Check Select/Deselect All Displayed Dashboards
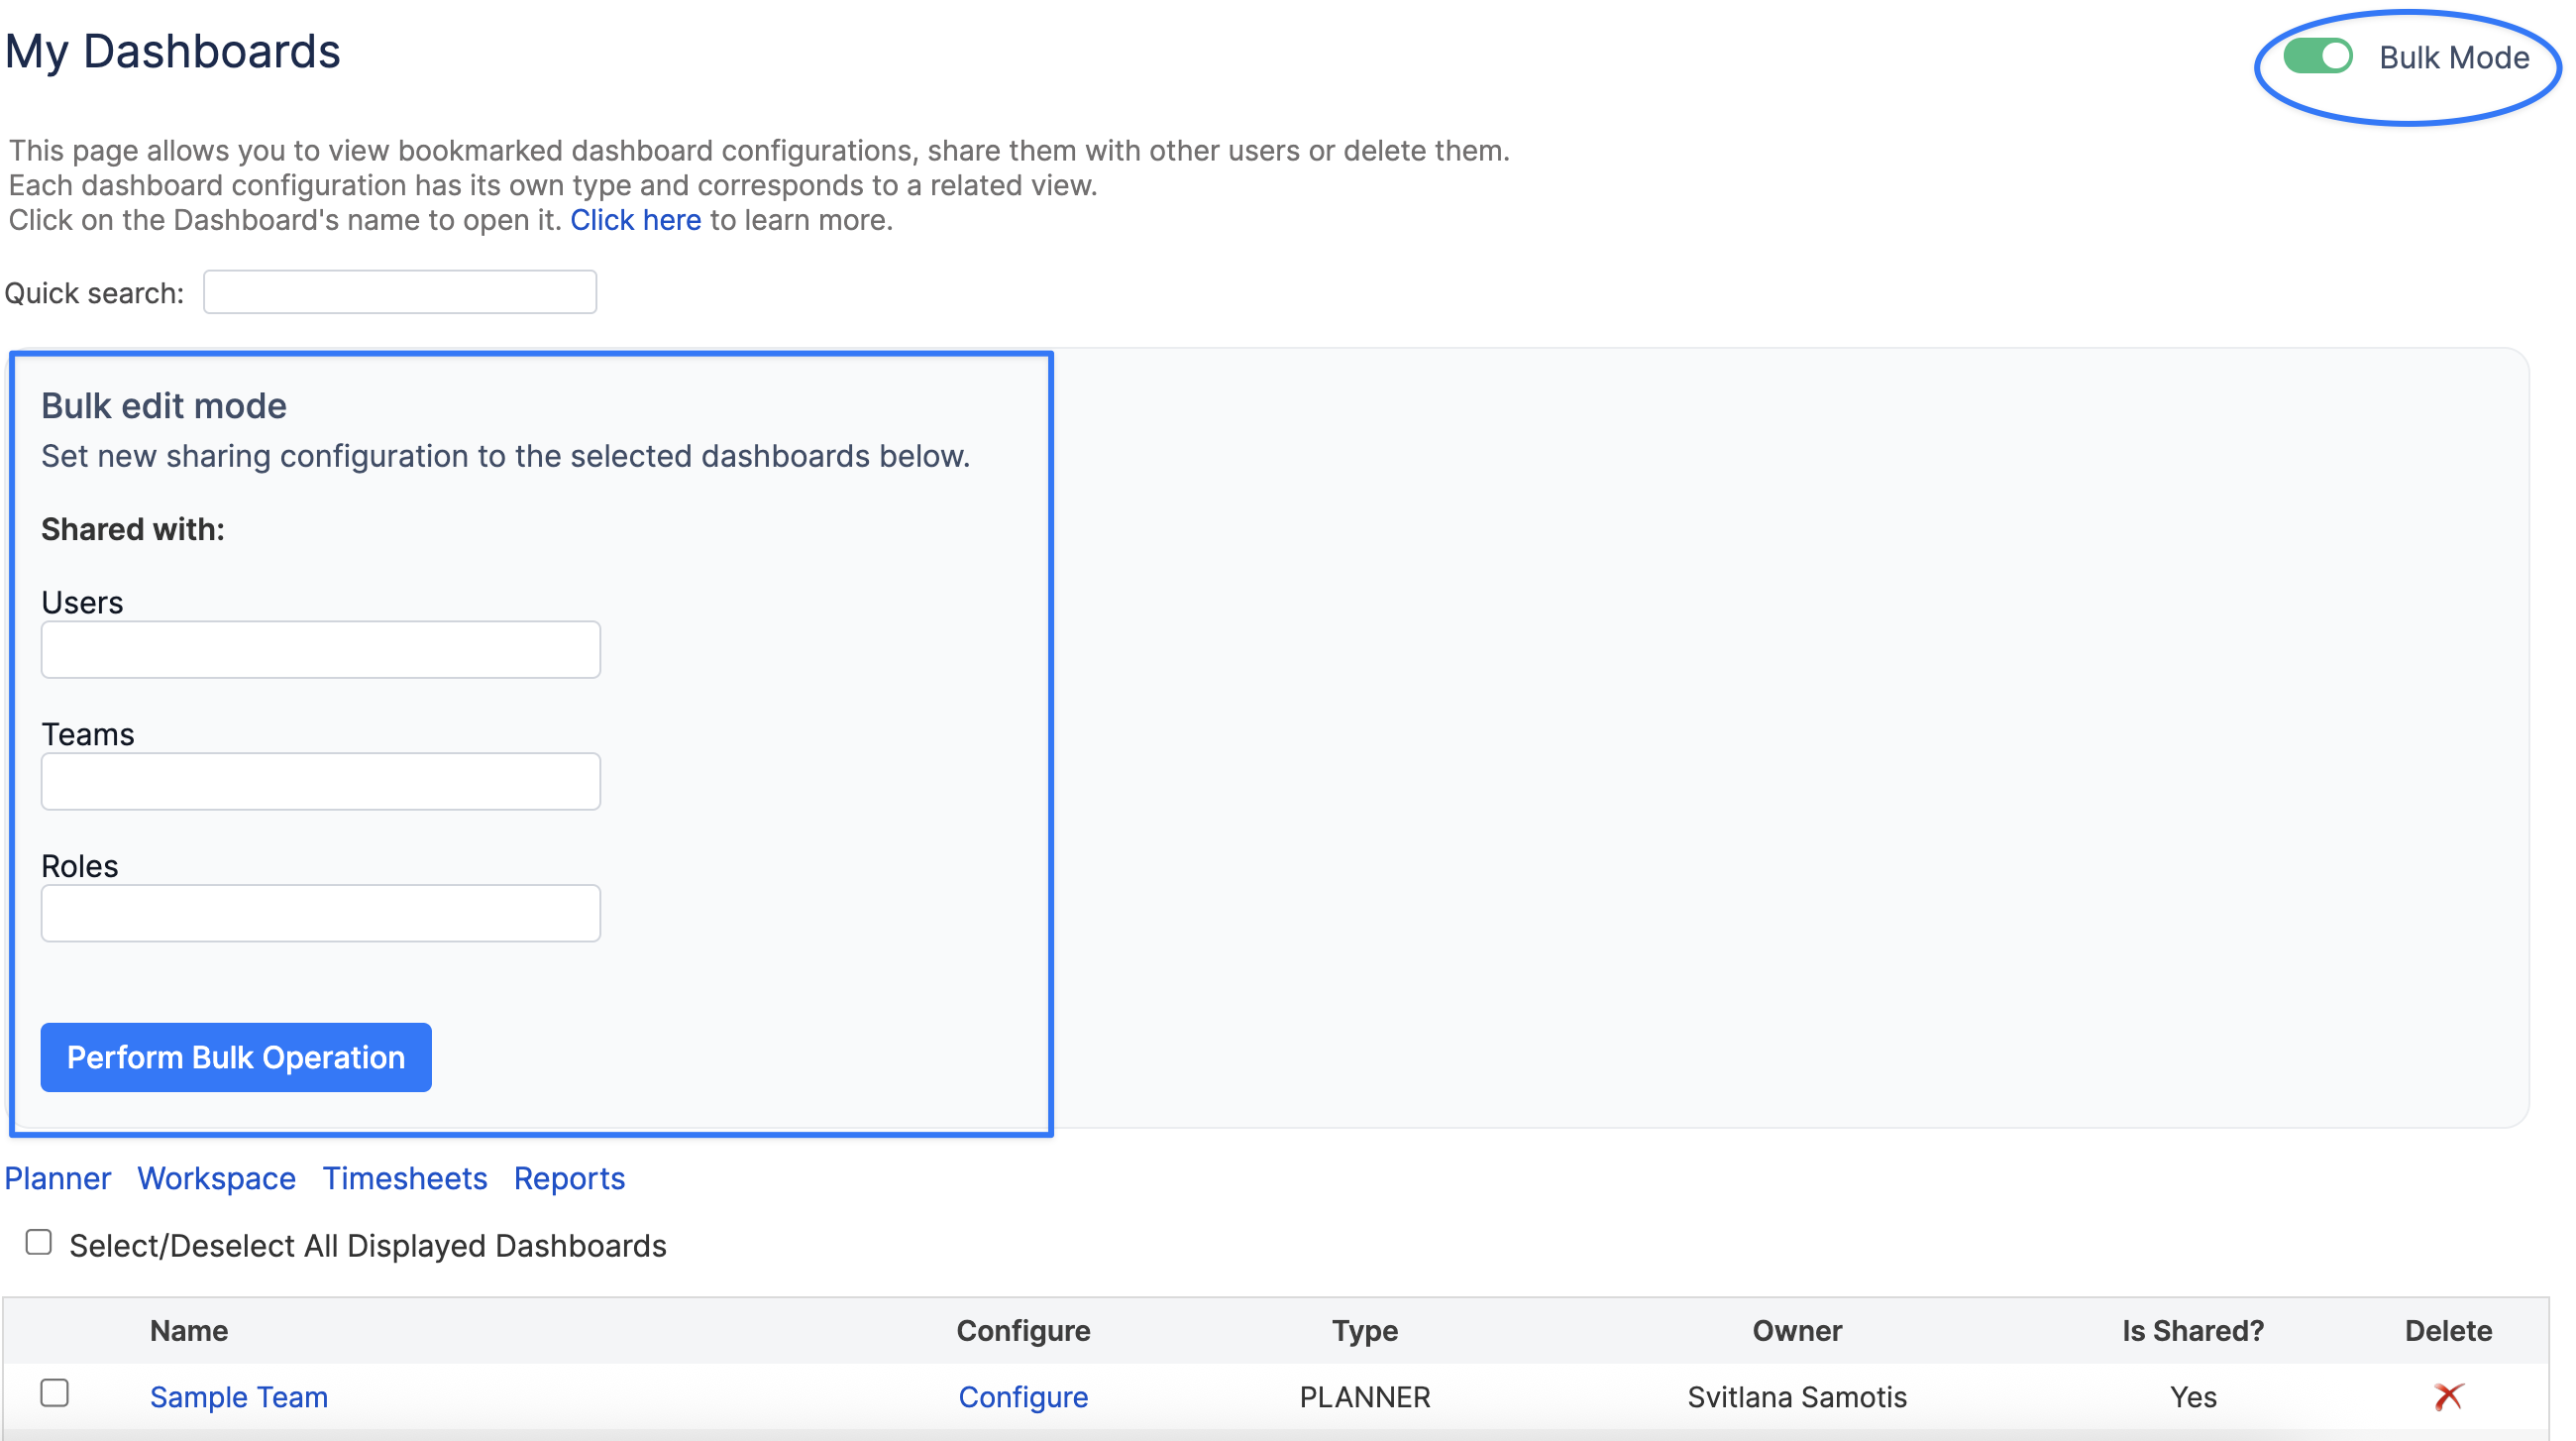The image size is (2576, 1441). tap(39, 1242)
